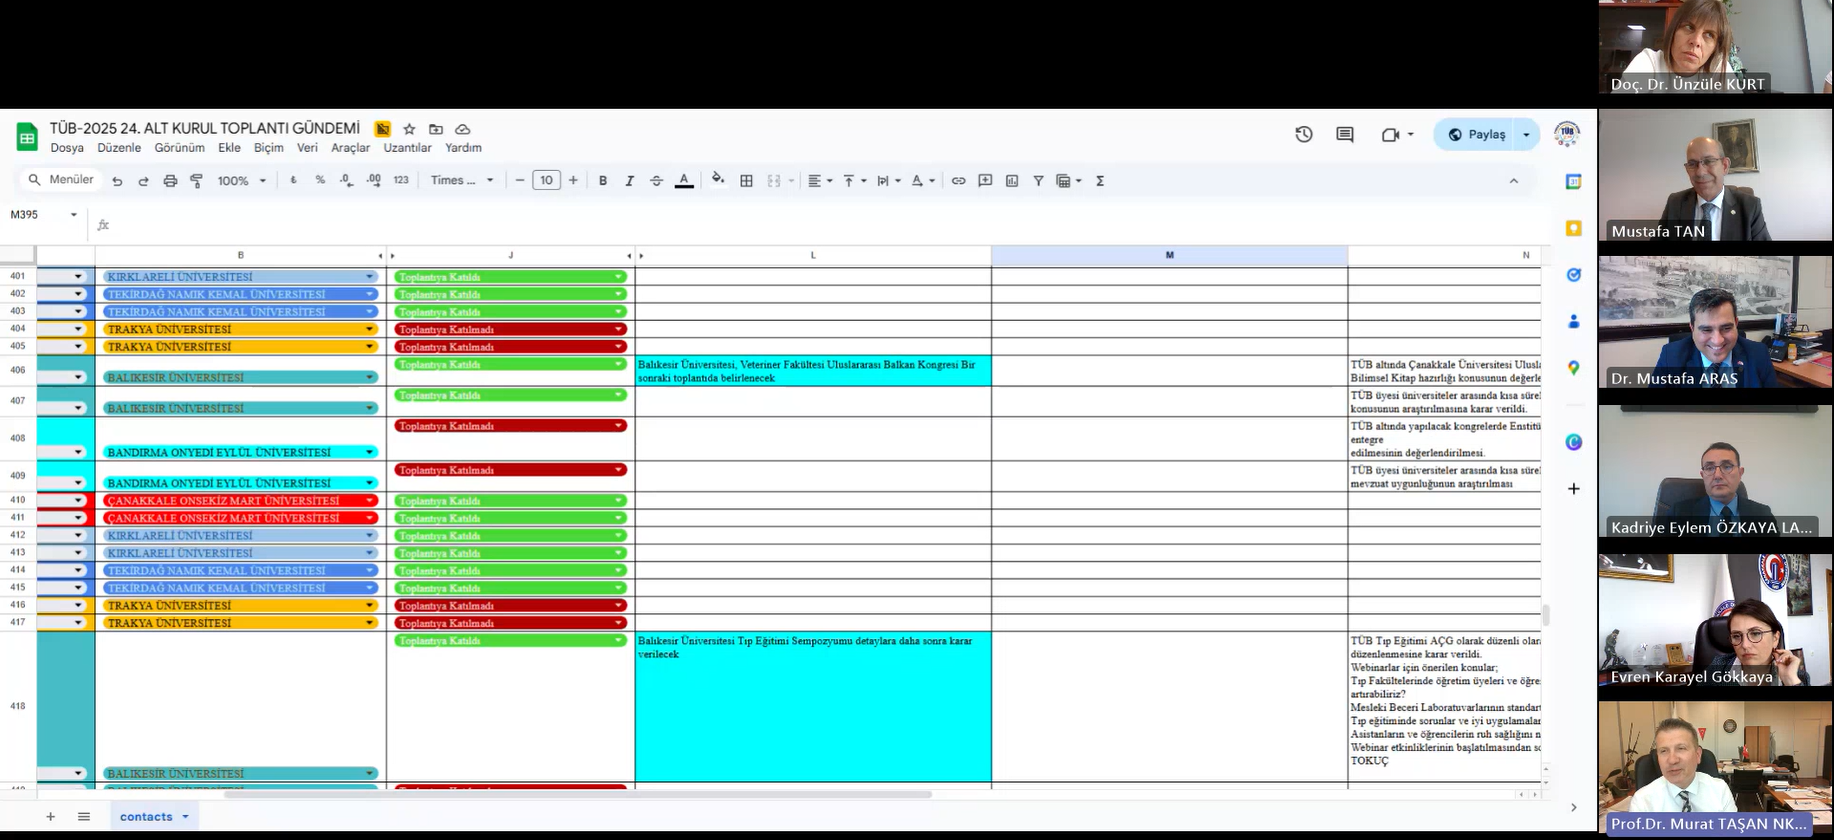The height and width of the screenshot is (840, 1834).
Task: Open the Veri menu
Action: coord(307,148)
